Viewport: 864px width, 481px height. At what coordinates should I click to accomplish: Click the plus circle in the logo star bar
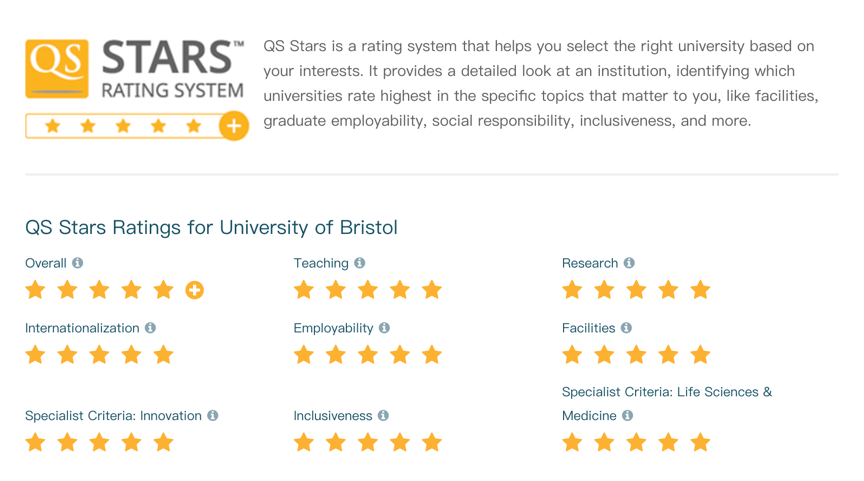(x=234, y=126)
